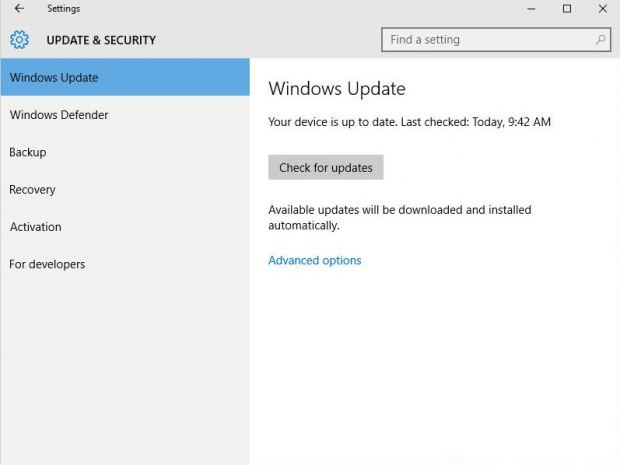Click the UPDATE & SECURITY header text
The image size is (620, 465).
pyautogui.click(x=101, y=40)
